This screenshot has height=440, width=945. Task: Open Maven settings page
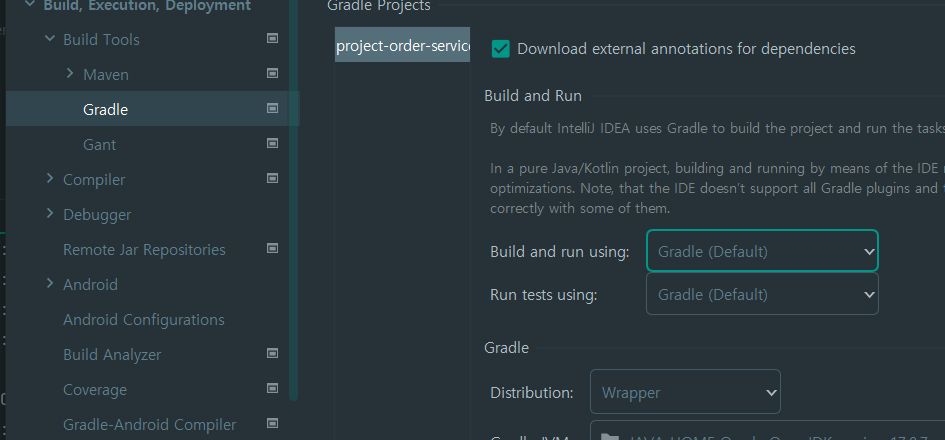pos(106,75)
